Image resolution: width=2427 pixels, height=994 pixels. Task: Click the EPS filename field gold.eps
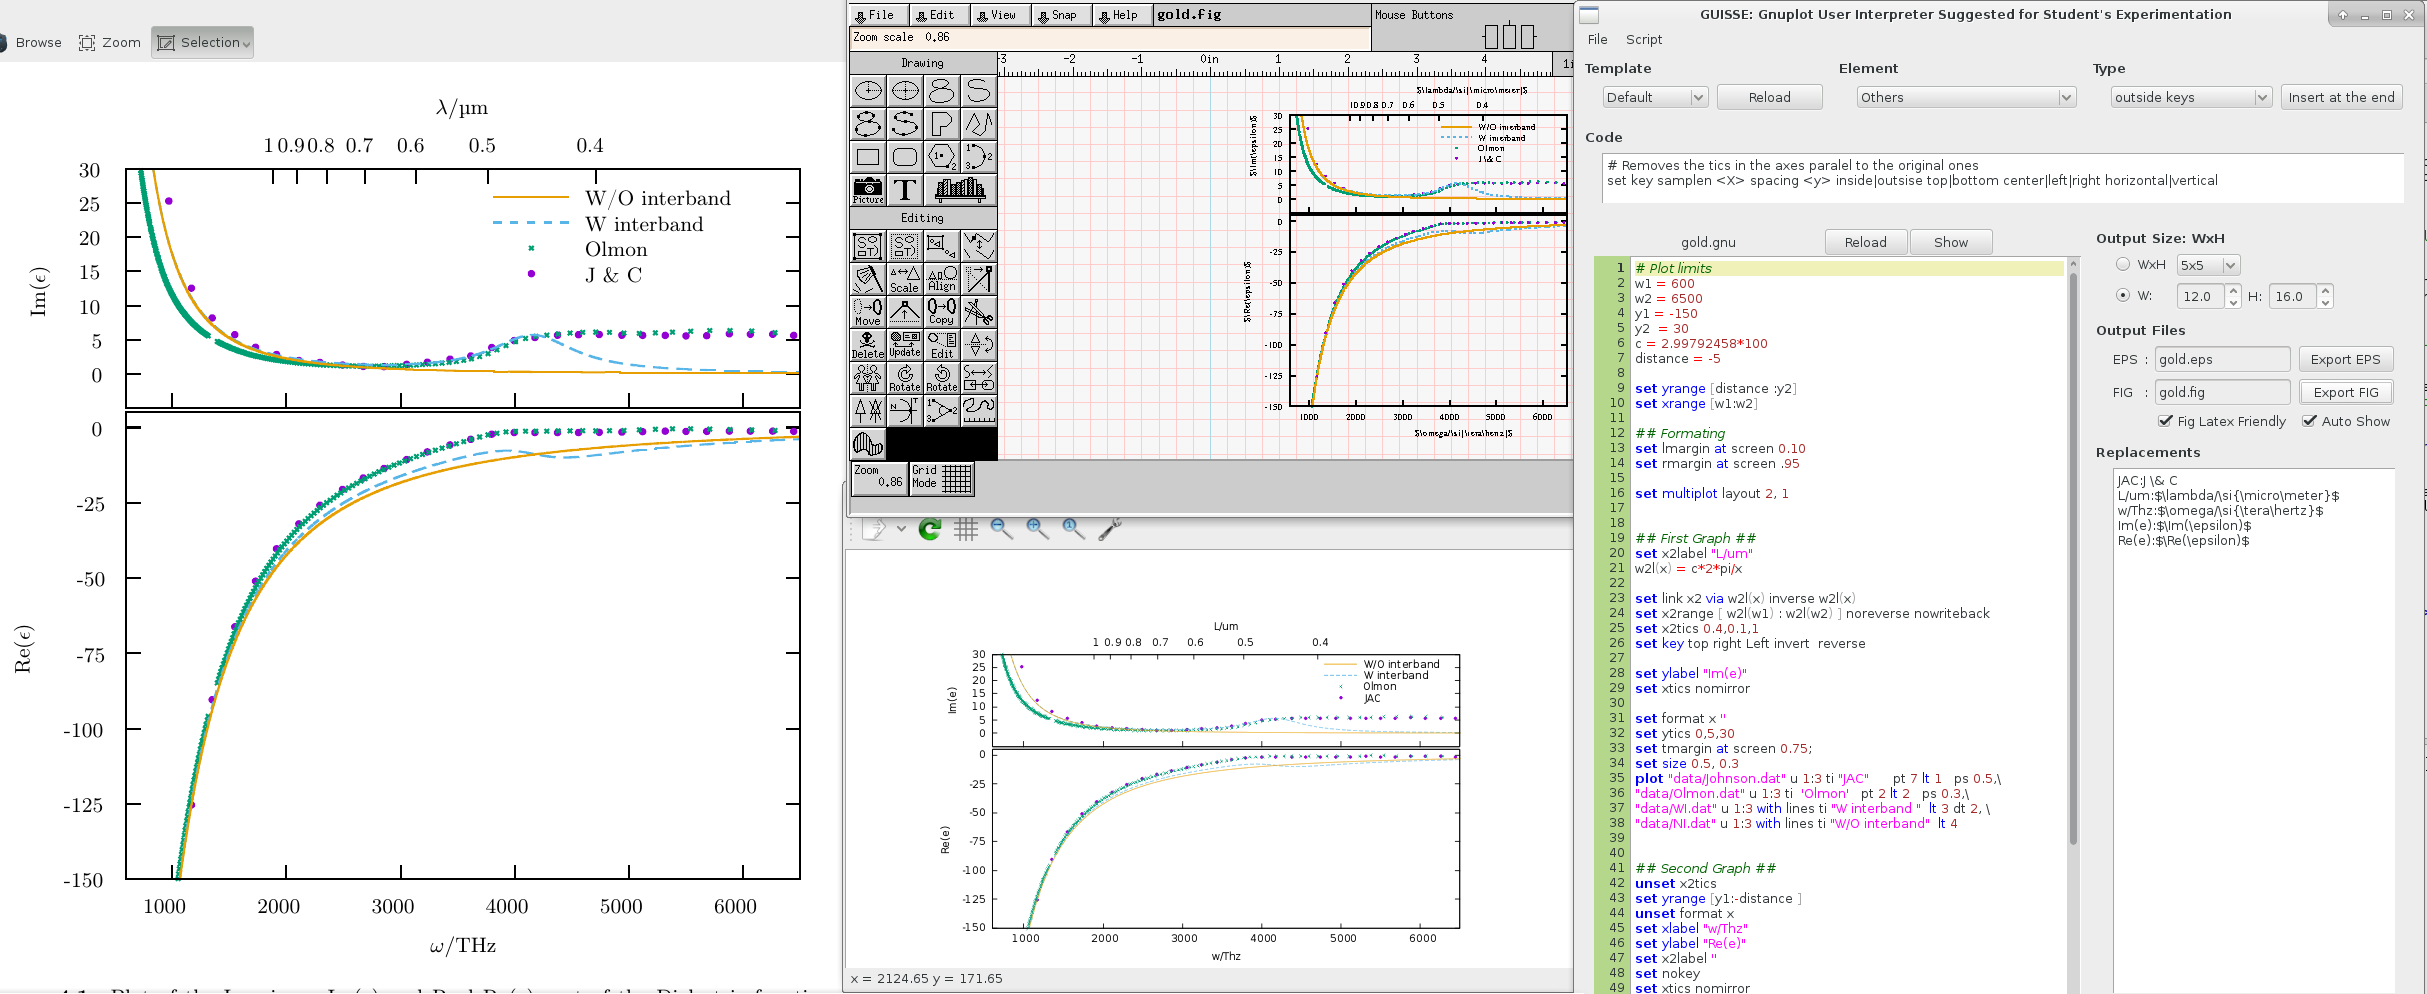pos(2222,359)
